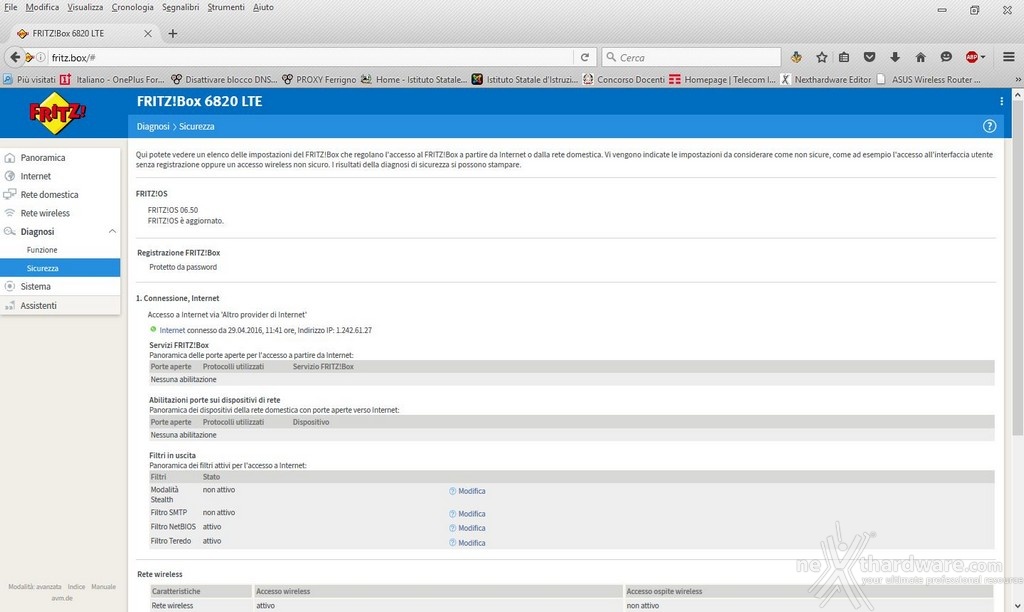Screen dimensions: 1024x612
Task: Open Disattivare blocco DNS bookmark
Action: coord(224,80)
